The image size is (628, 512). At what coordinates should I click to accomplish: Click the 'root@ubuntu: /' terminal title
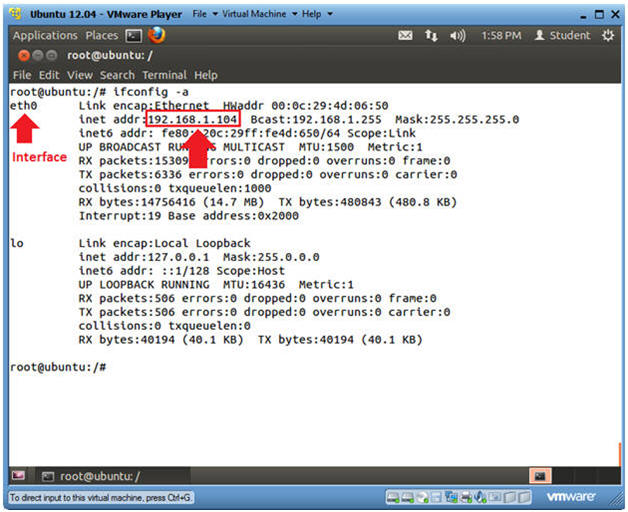click(x=110, y=55)
